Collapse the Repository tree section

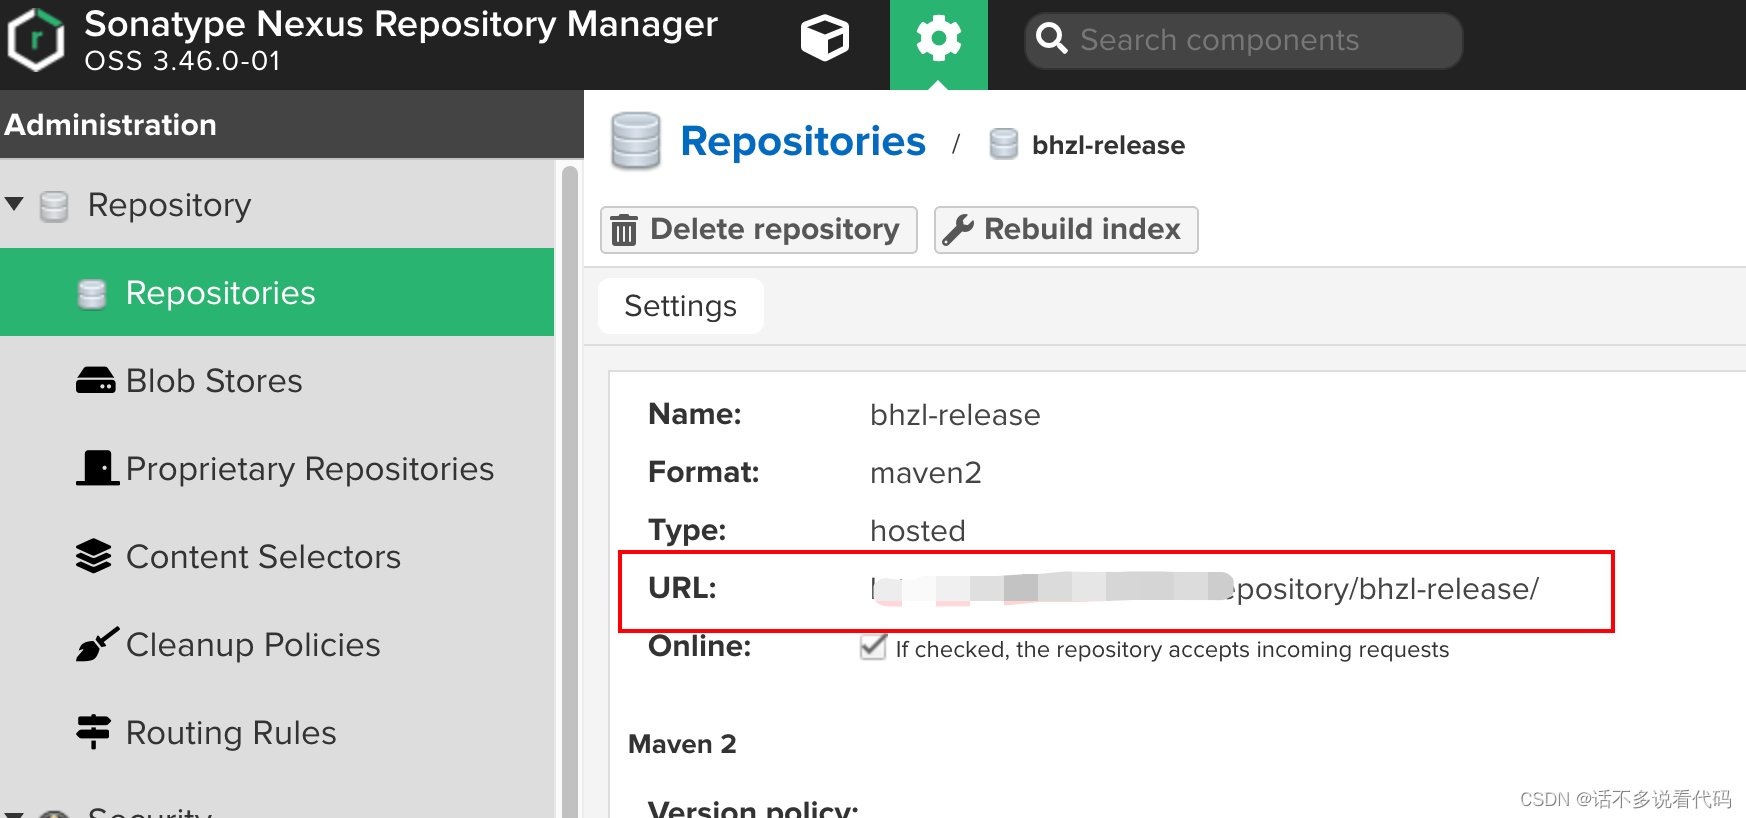click(x=14, y=204)
